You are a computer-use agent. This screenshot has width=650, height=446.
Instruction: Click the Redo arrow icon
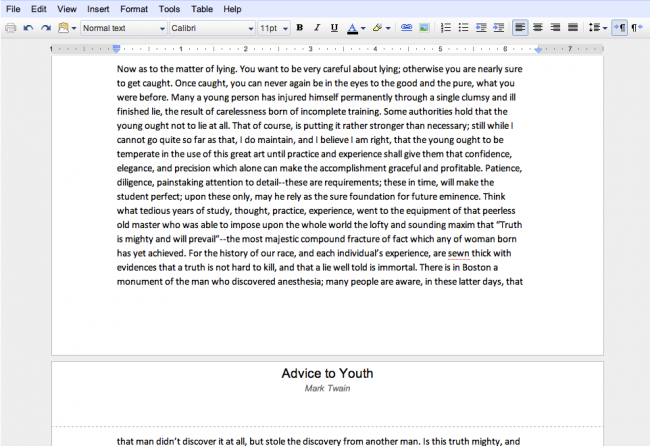(x=44, y=28)
